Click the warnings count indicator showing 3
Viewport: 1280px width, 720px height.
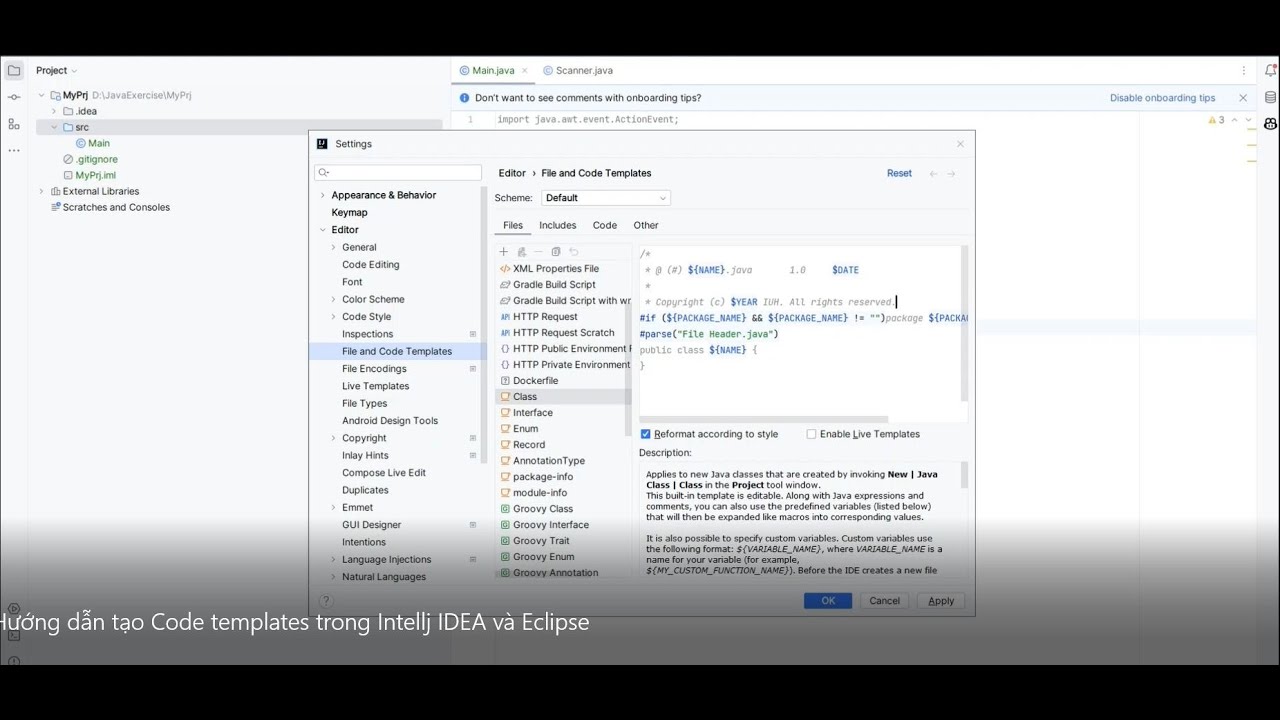click(x=1216, y=120)
